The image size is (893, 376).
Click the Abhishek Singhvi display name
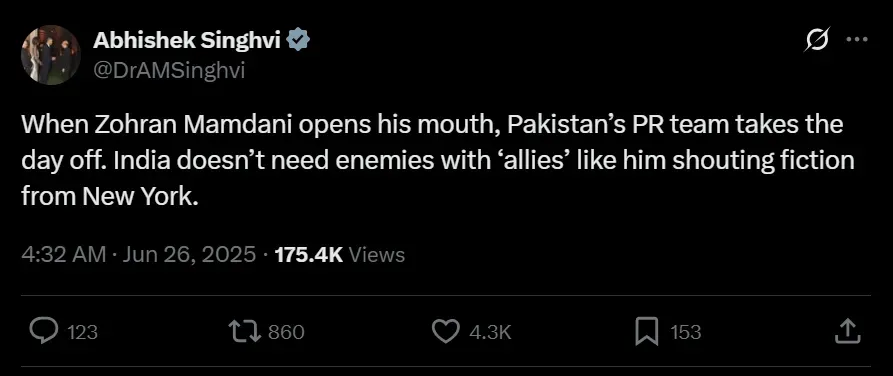pyautogui.click(x=187, y=40)
